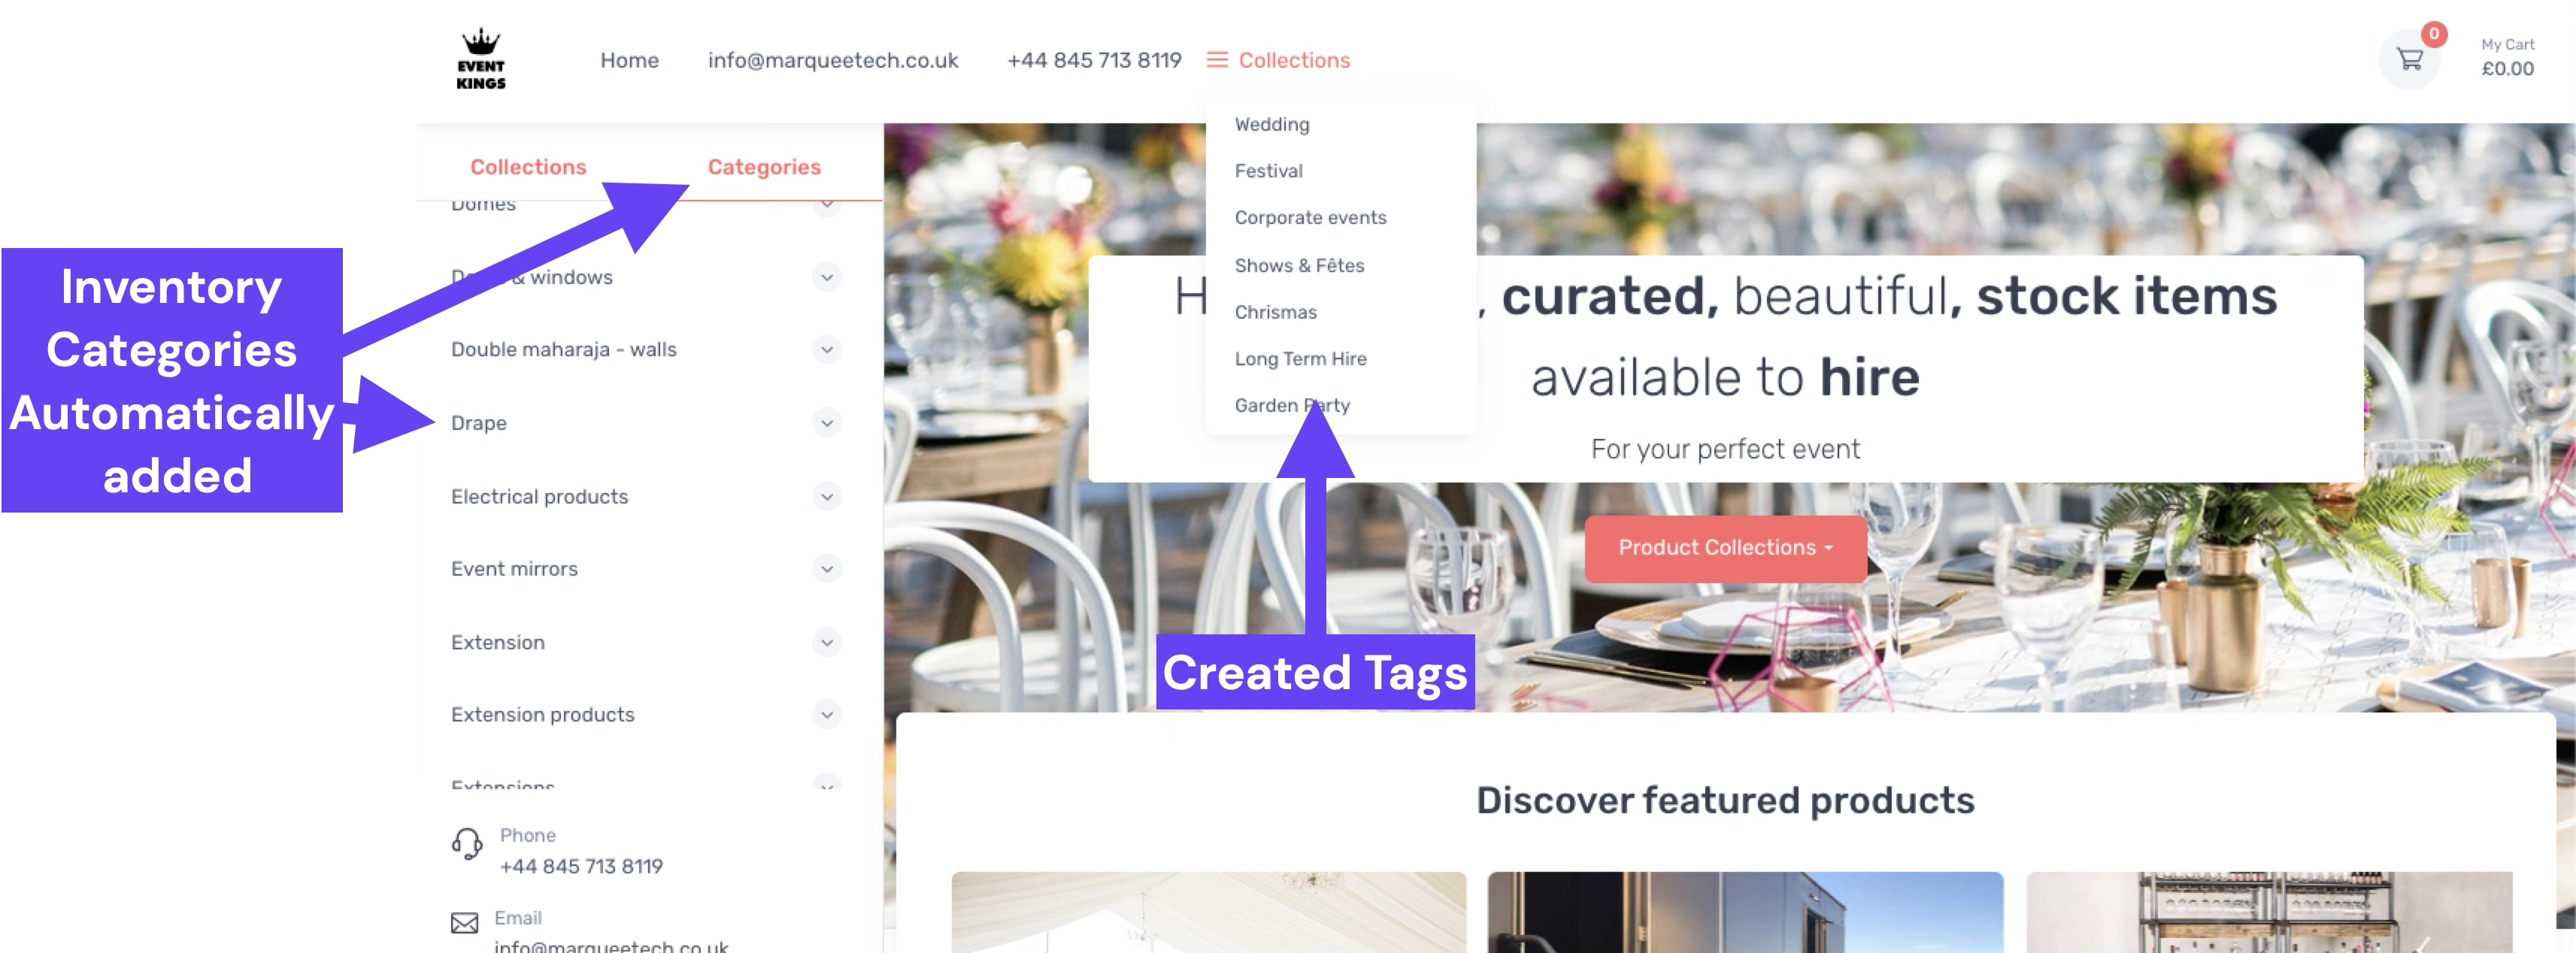
Task: Open the shopping cart icon
Action: pos(2410,60)
